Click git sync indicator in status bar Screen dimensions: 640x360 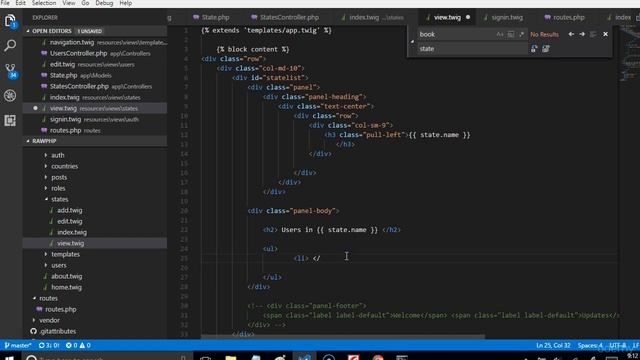(49, 345)
